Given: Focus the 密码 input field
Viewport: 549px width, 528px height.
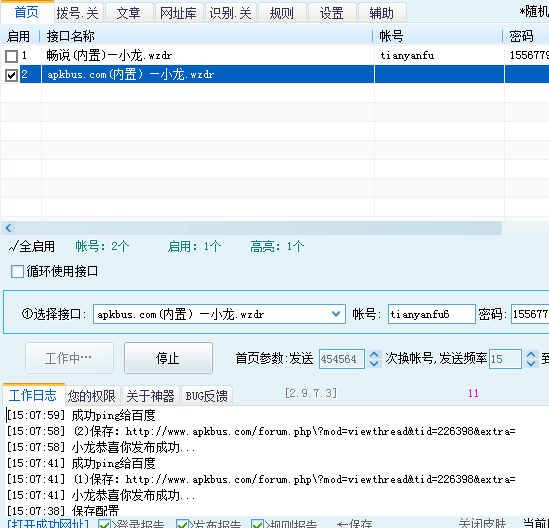Looking at the screenshot, I should pyautogui.click(x=530, y=314).
